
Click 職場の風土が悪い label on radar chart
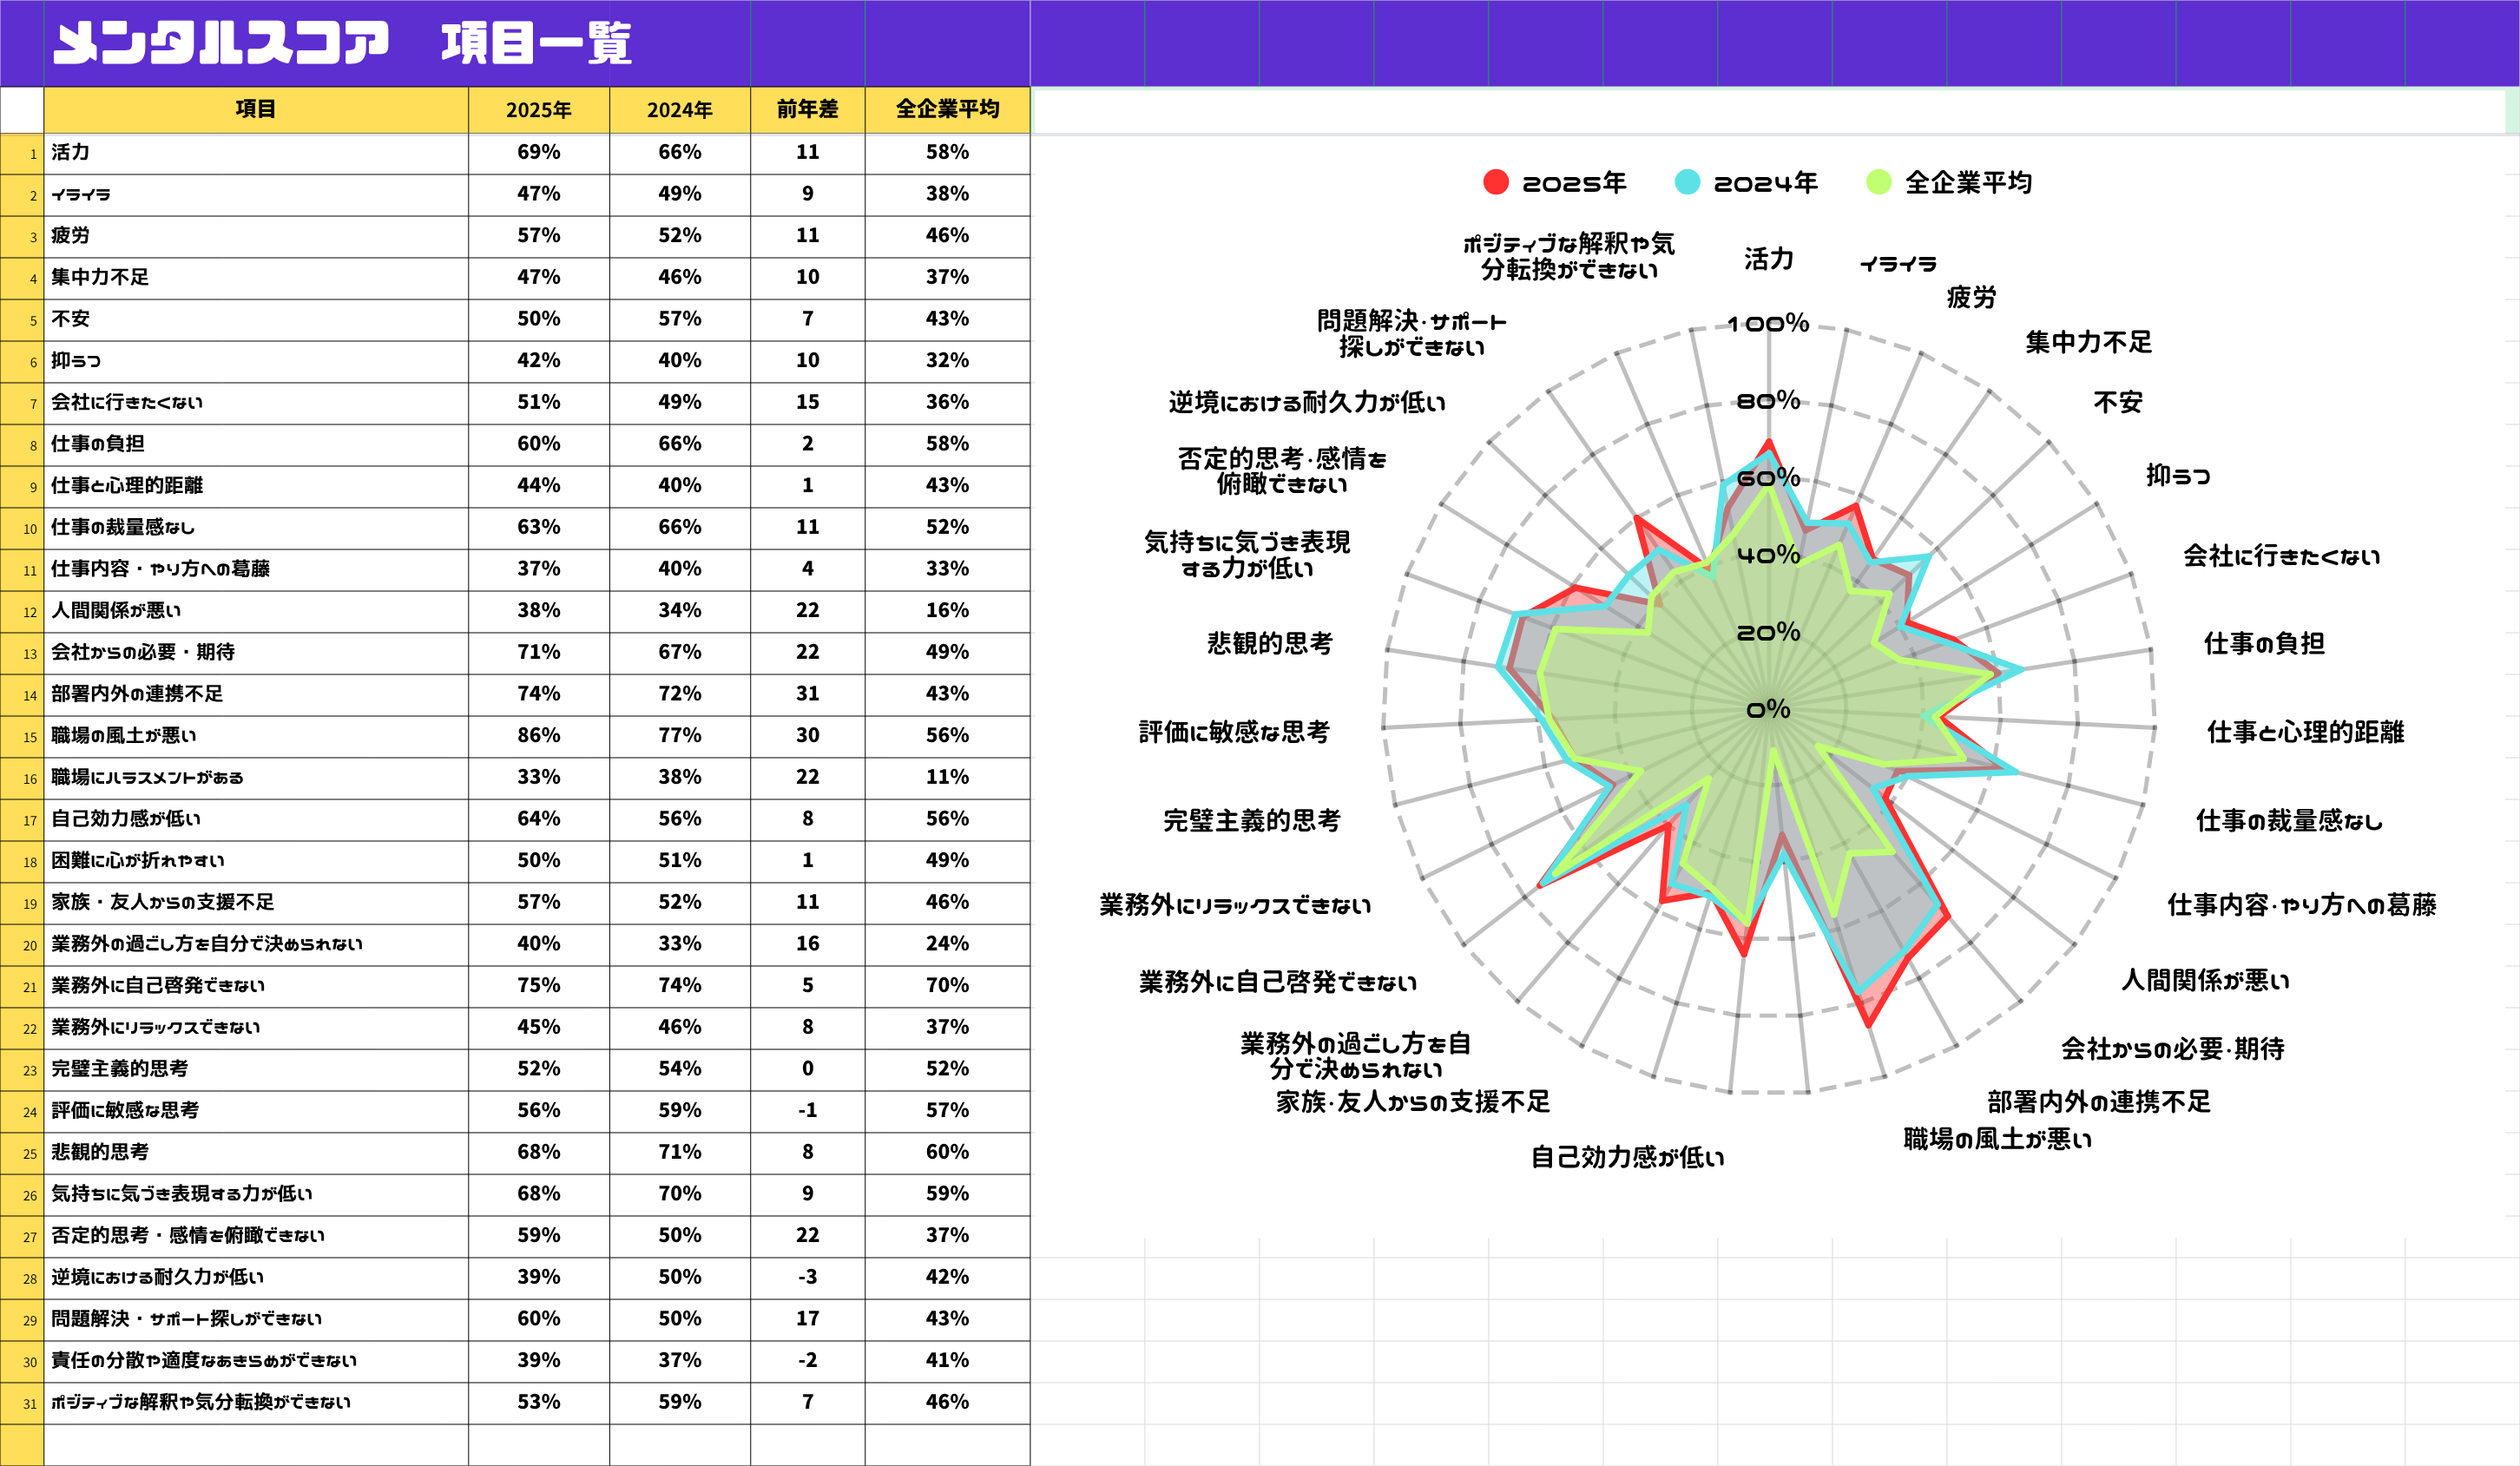click(1997, 1139)
